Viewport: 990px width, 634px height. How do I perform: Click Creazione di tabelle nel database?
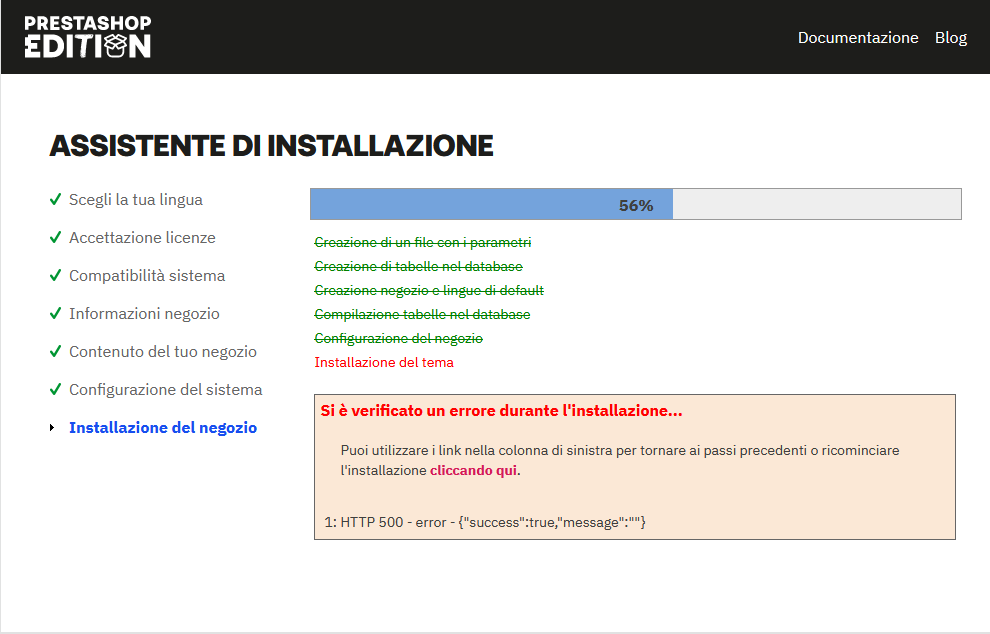pos(419,266)
